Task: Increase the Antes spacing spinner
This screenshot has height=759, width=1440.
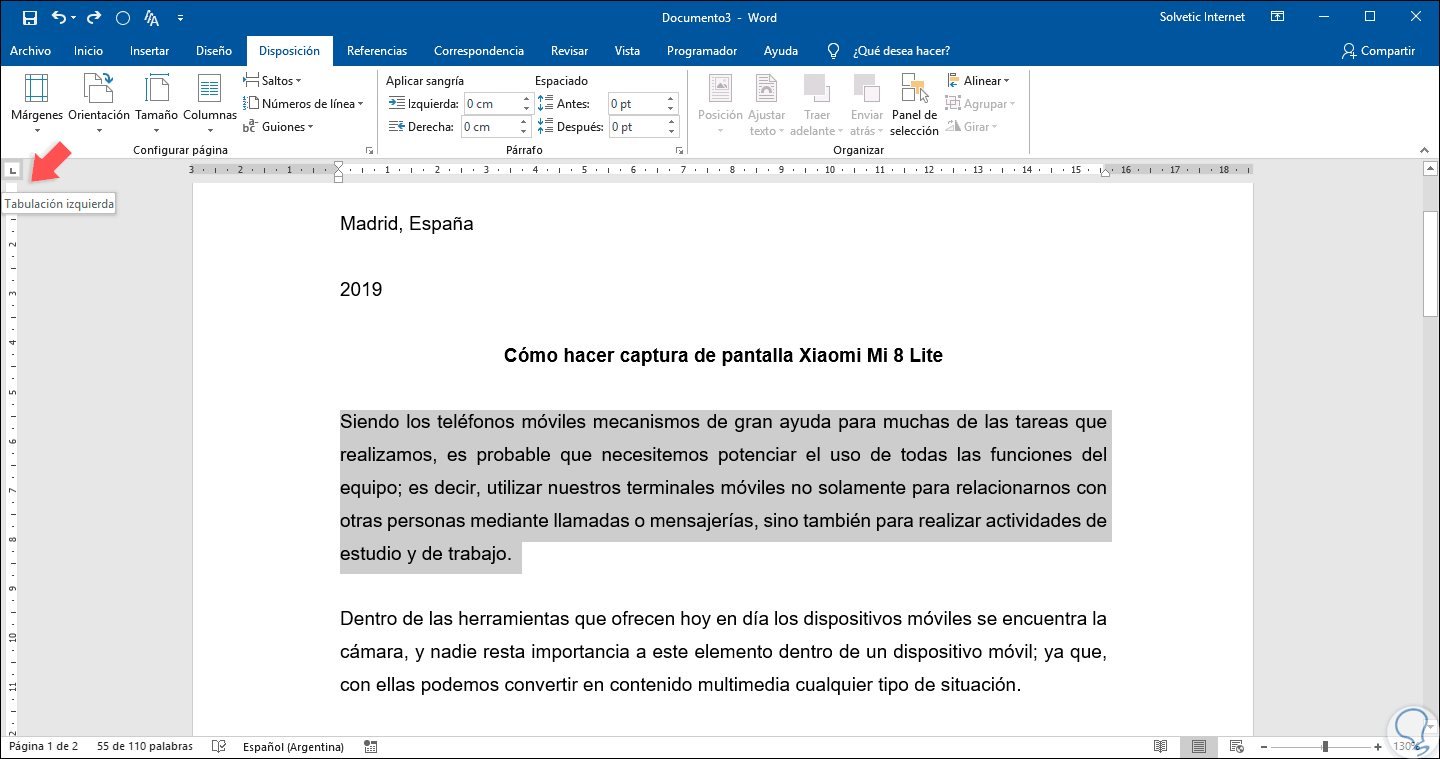Action: pyautogui.click(x=672, y=99)
